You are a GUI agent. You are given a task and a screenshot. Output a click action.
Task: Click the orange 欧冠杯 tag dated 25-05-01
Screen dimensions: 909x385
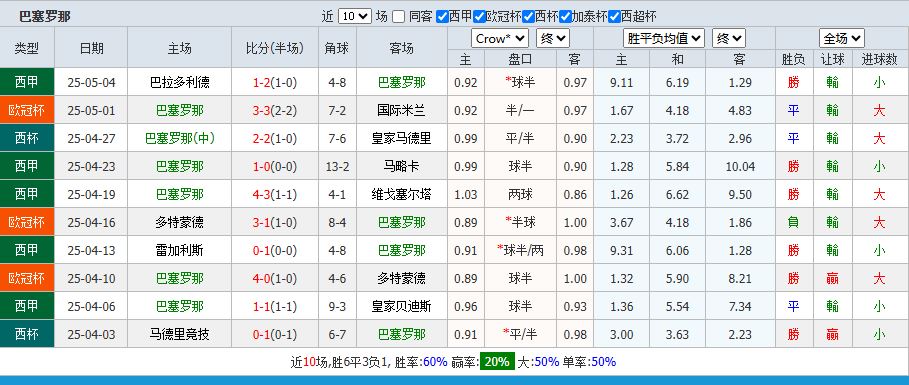27,110
